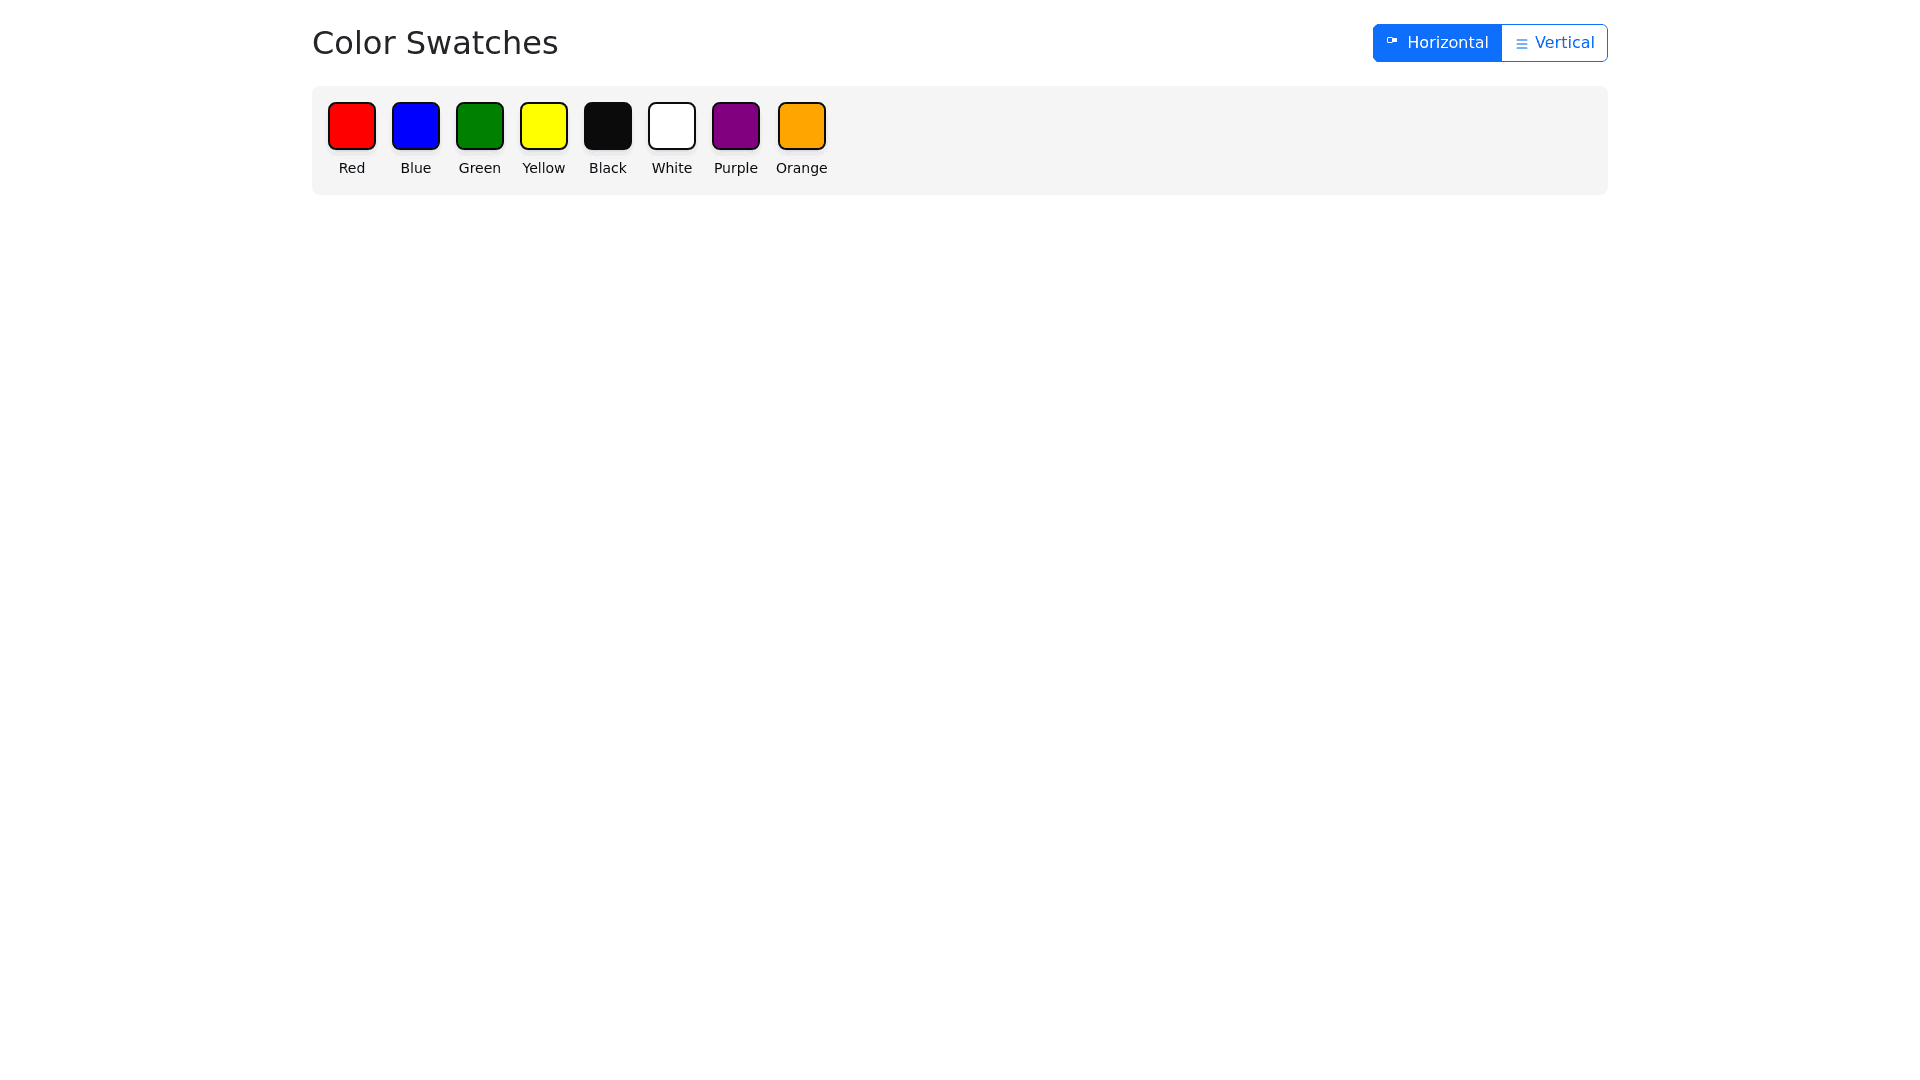Choose the Yellow color swatch
Screen dimensions: 1920x1080
544,126
